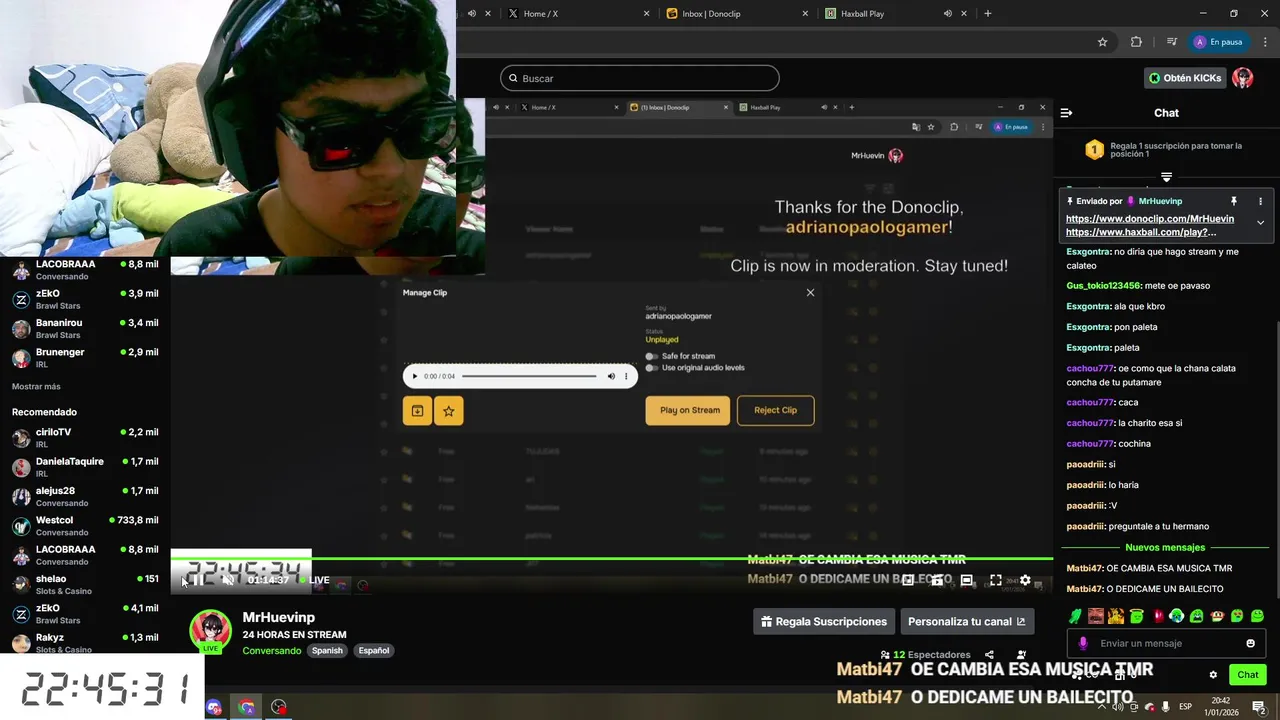The image size is (1280, 720).
Task: Jump to Nuevos mensajes divider
Action: 1165,547
